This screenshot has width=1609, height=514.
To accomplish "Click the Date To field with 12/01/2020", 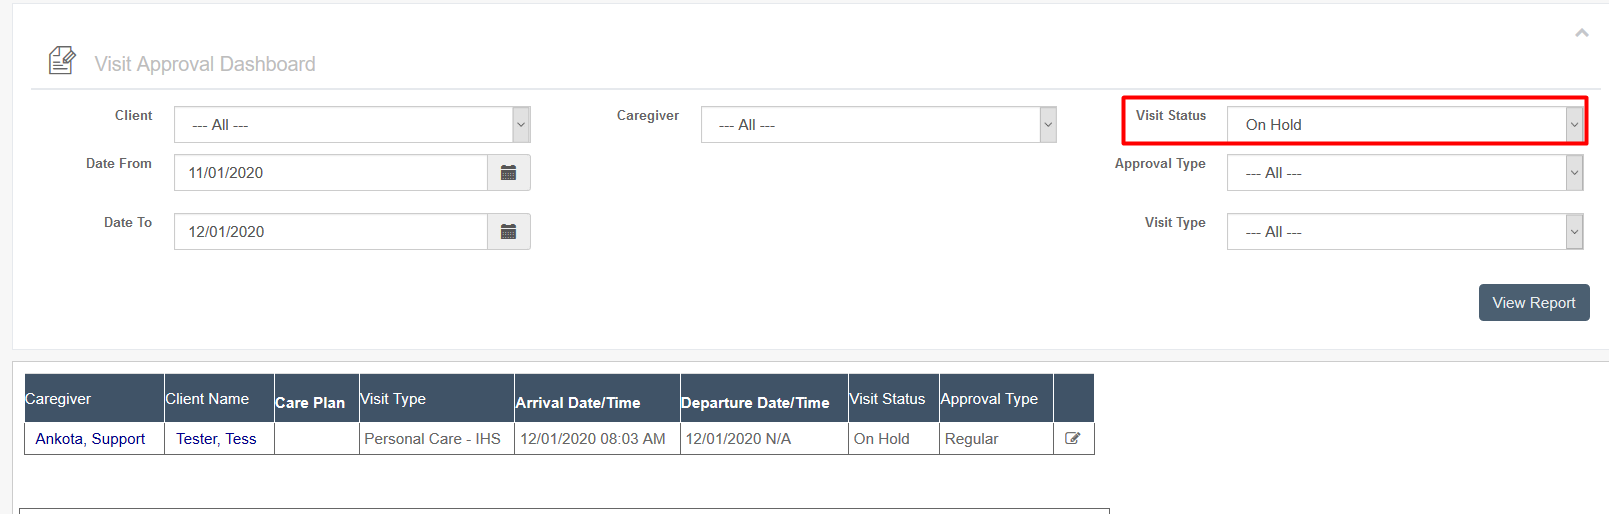I will 331,232.
